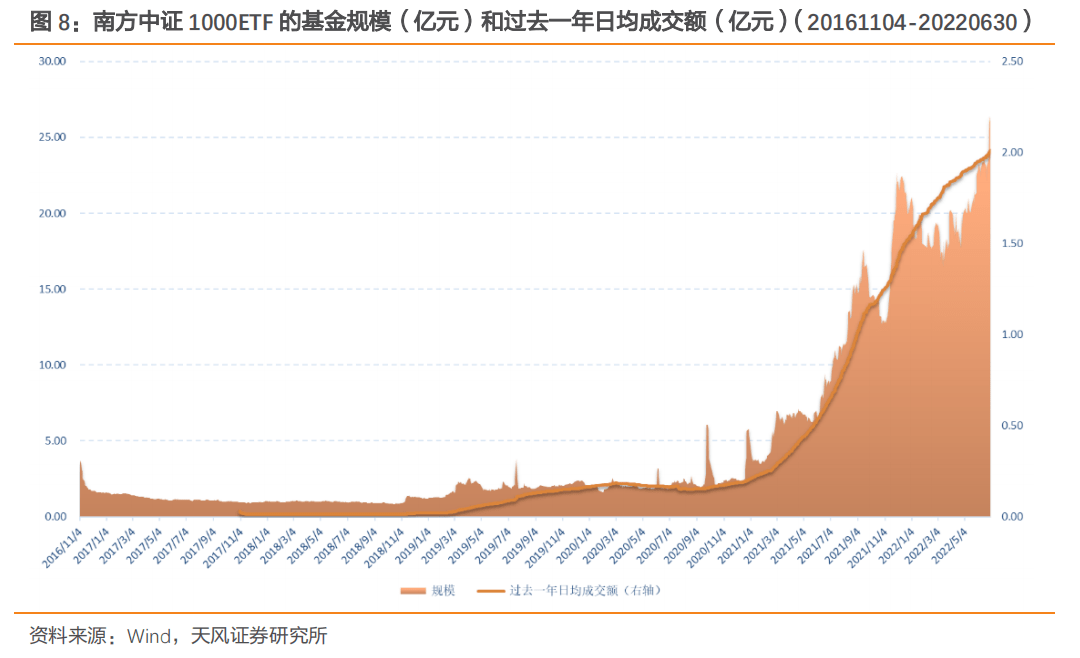This screenshot has height=658, width=1080.
Task: Click the 过去一年日均成交额 legend line marker
Action: click(x=492, y=591)
